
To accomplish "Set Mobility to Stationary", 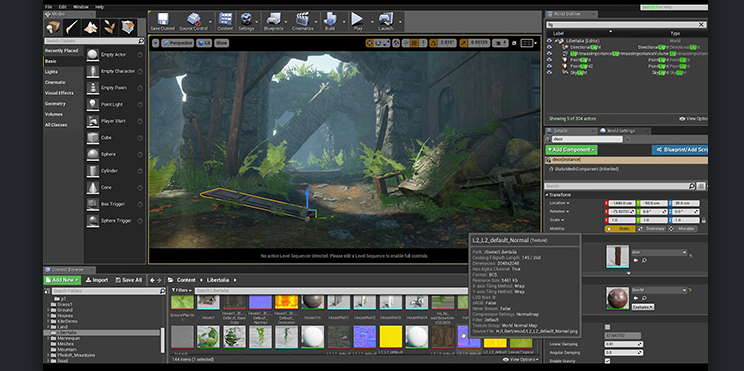I will coord(651,229).
